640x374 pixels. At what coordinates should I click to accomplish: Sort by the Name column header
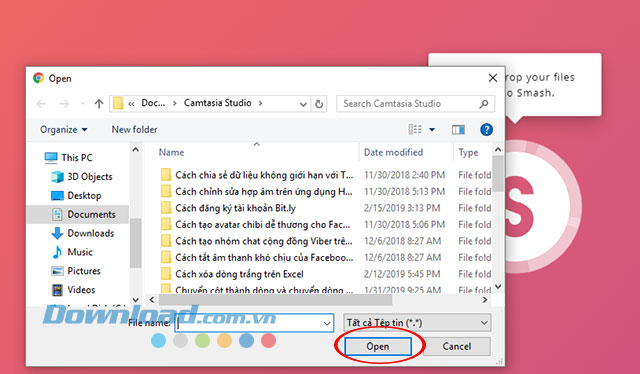tap(171, 152)
